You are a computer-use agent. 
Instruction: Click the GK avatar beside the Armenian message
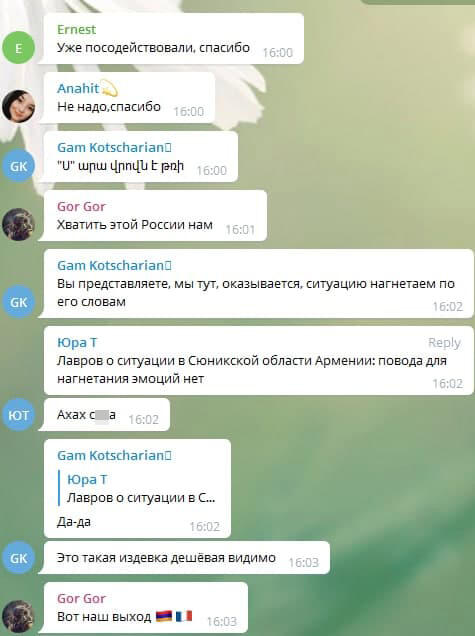tap(19, 166)
